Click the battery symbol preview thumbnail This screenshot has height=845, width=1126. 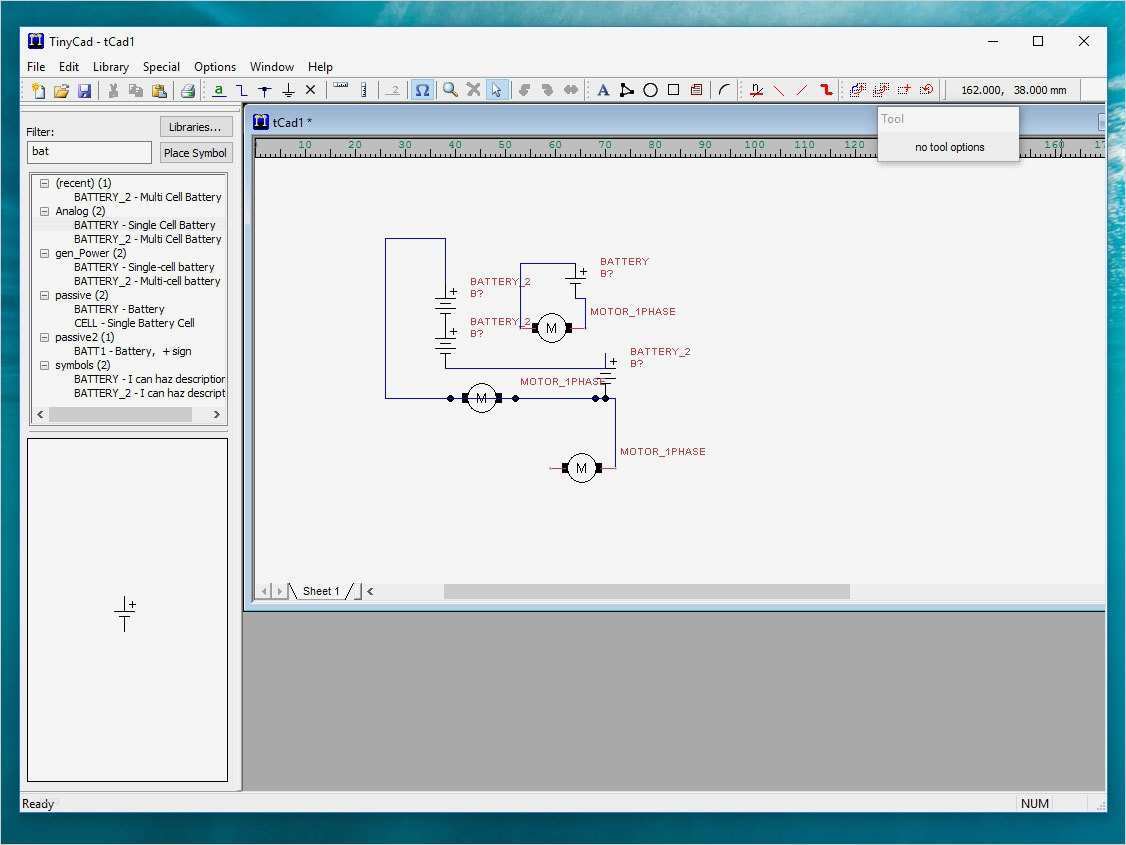[126, 614]
